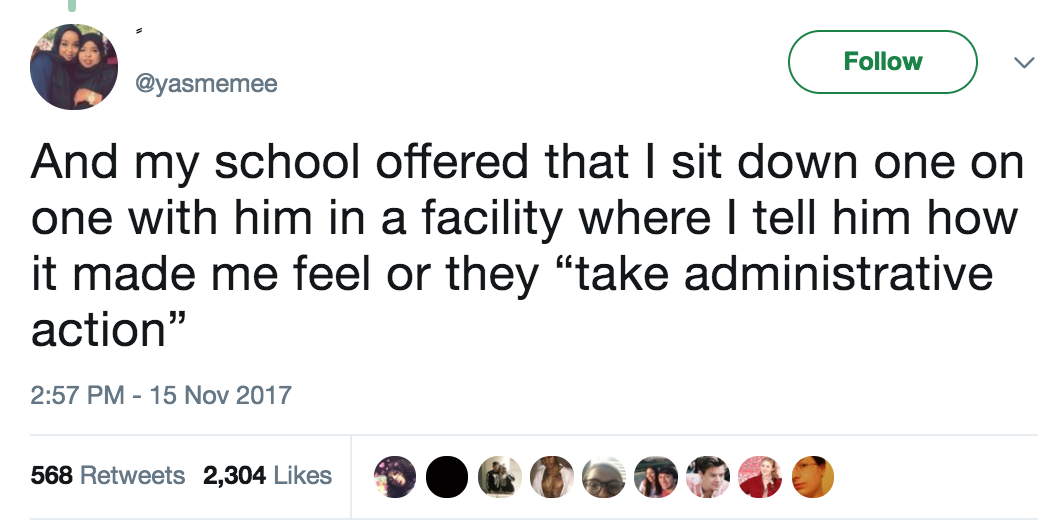Image resolution: width=1064 pixels, height=532 pixels.
Task: Click the last liker avatar with orange background
Action: (x=812, y=477)
